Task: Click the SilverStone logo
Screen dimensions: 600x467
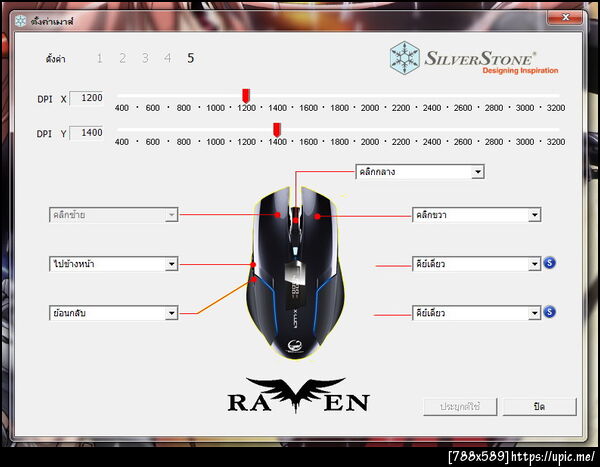Action: [474, 58]
